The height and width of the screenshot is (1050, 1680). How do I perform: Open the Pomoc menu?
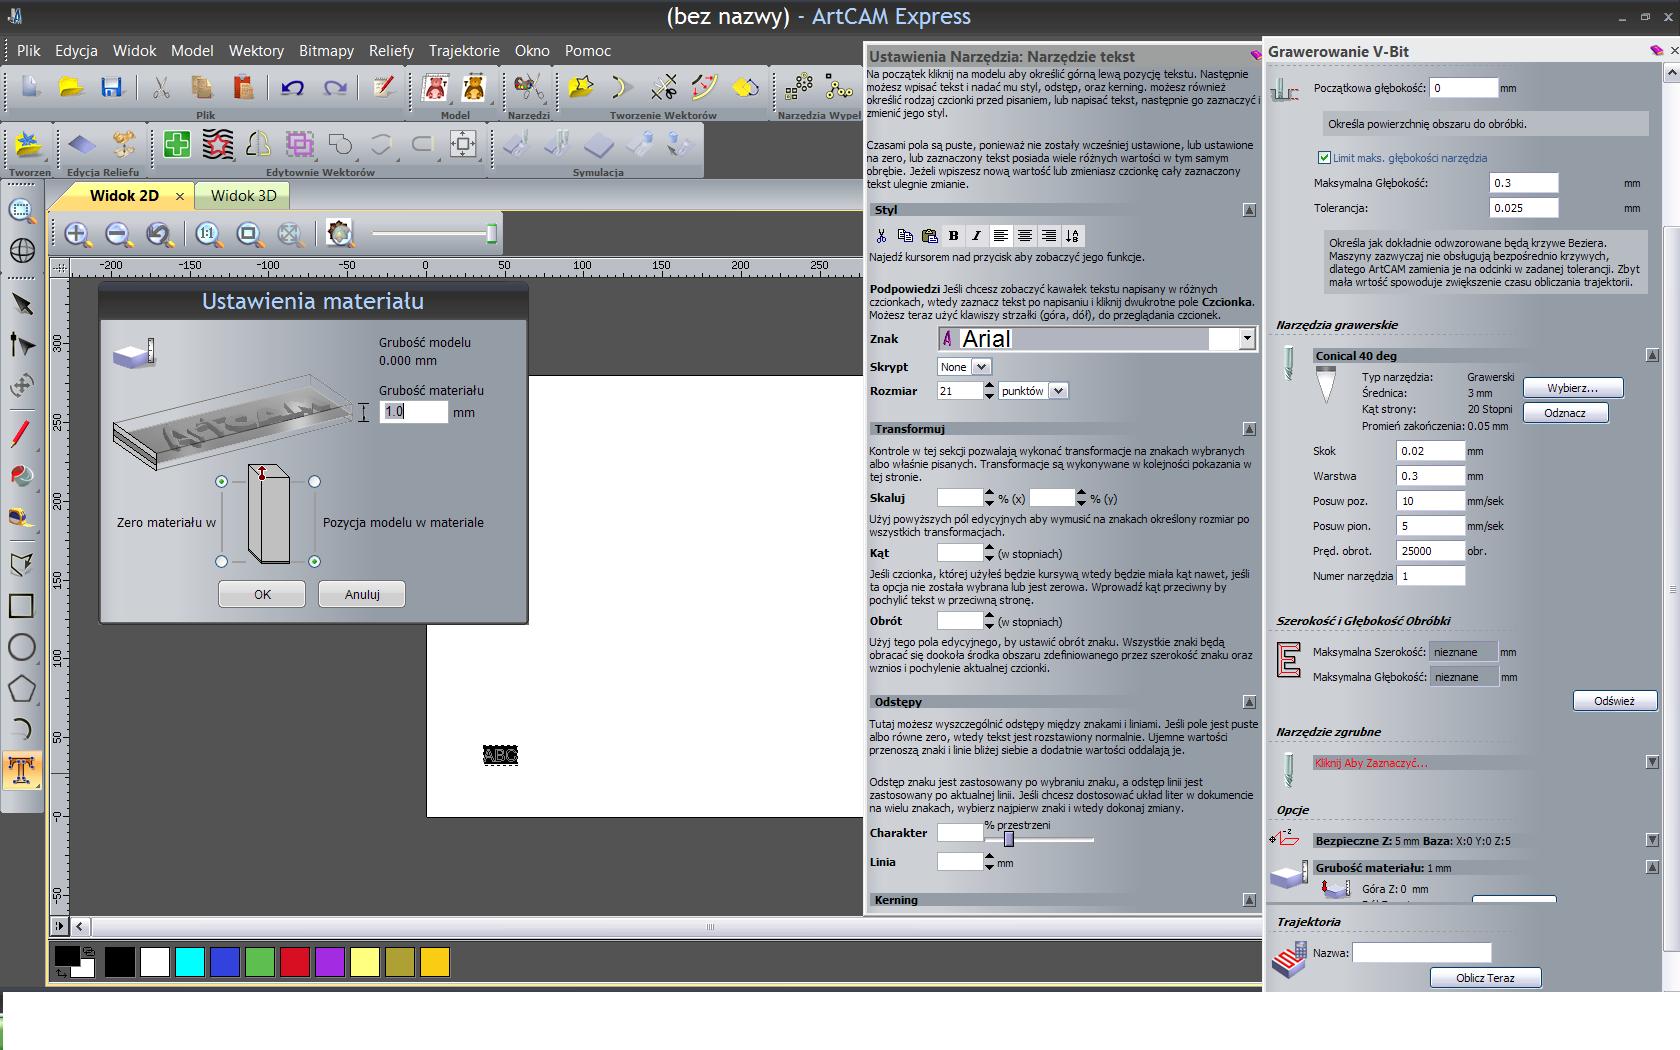point(588,51)
